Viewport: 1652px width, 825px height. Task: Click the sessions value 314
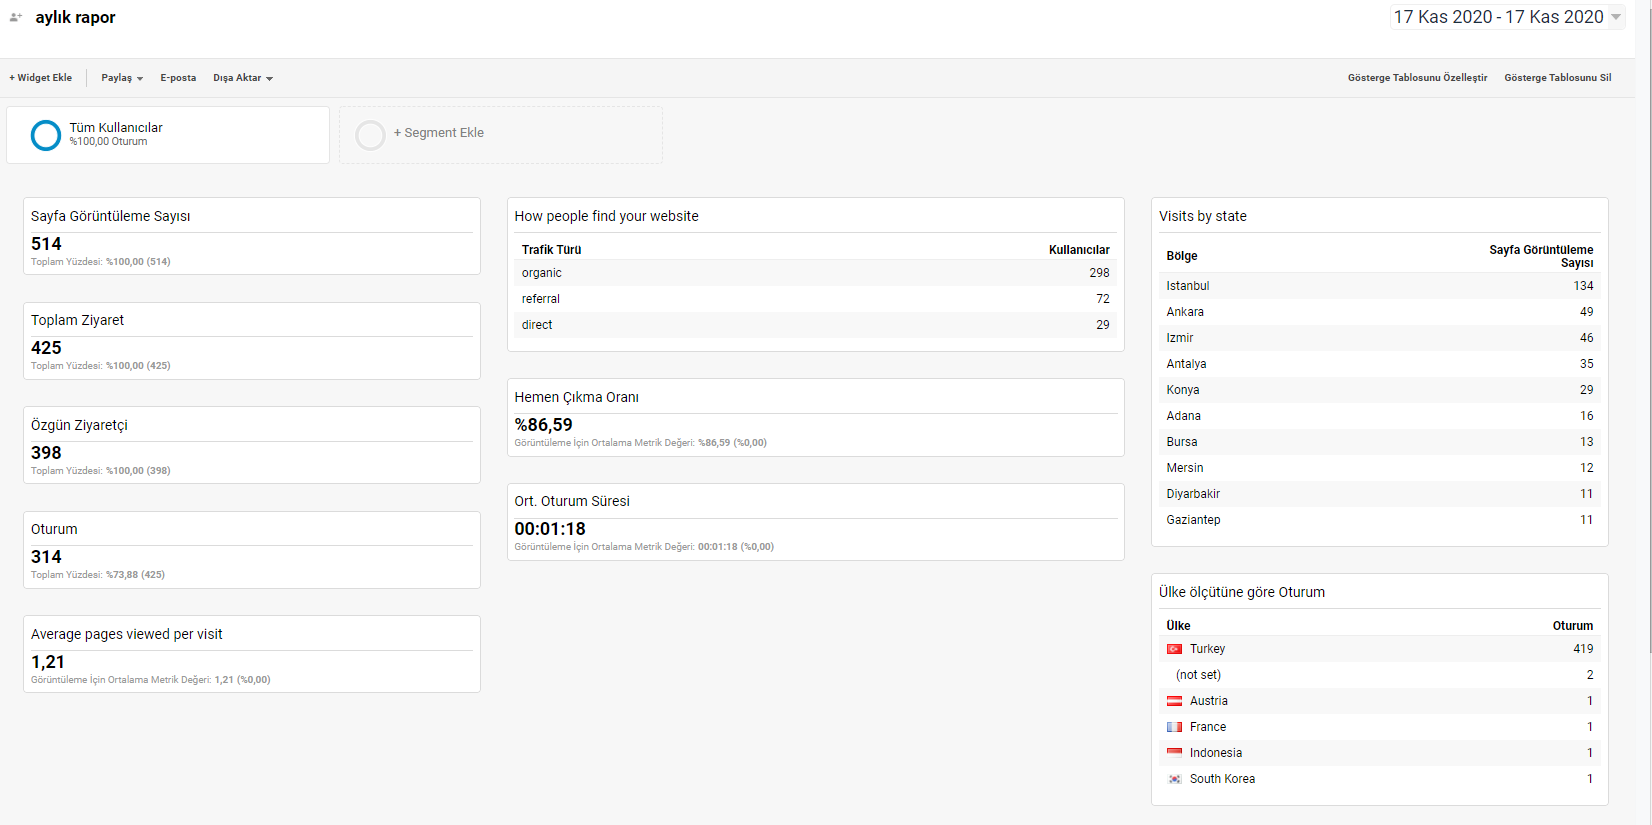pos(46,557)
